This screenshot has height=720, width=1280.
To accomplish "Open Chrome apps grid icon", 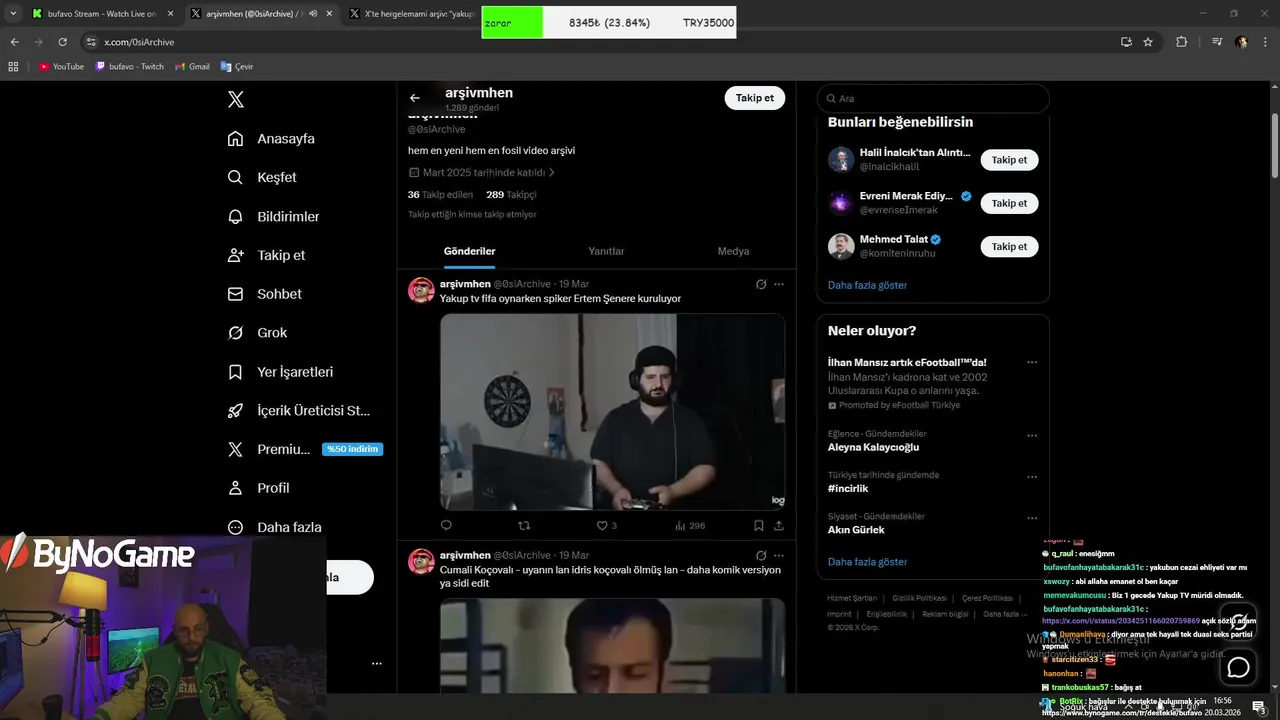I will (x=13, y=66).
